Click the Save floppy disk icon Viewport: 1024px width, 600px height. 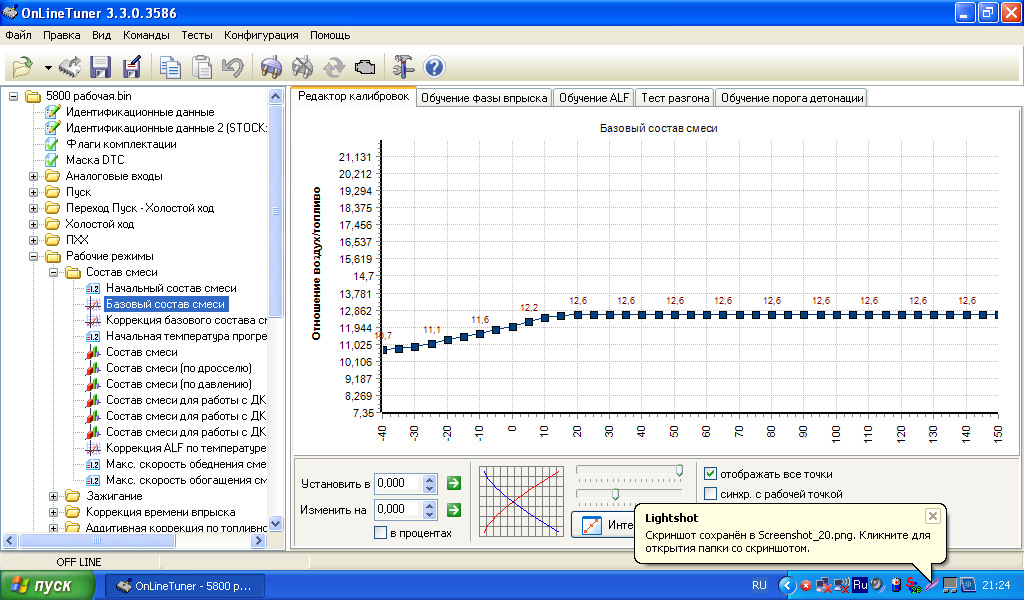click(x=100, y=67)
